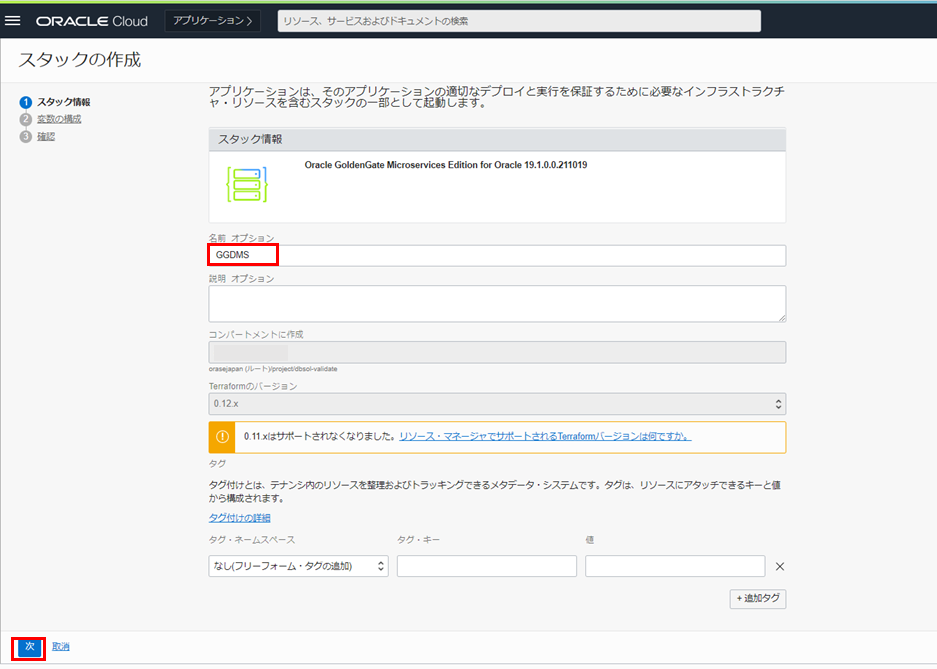
Task: Click the 取消 link
Action: pos(61,647)
